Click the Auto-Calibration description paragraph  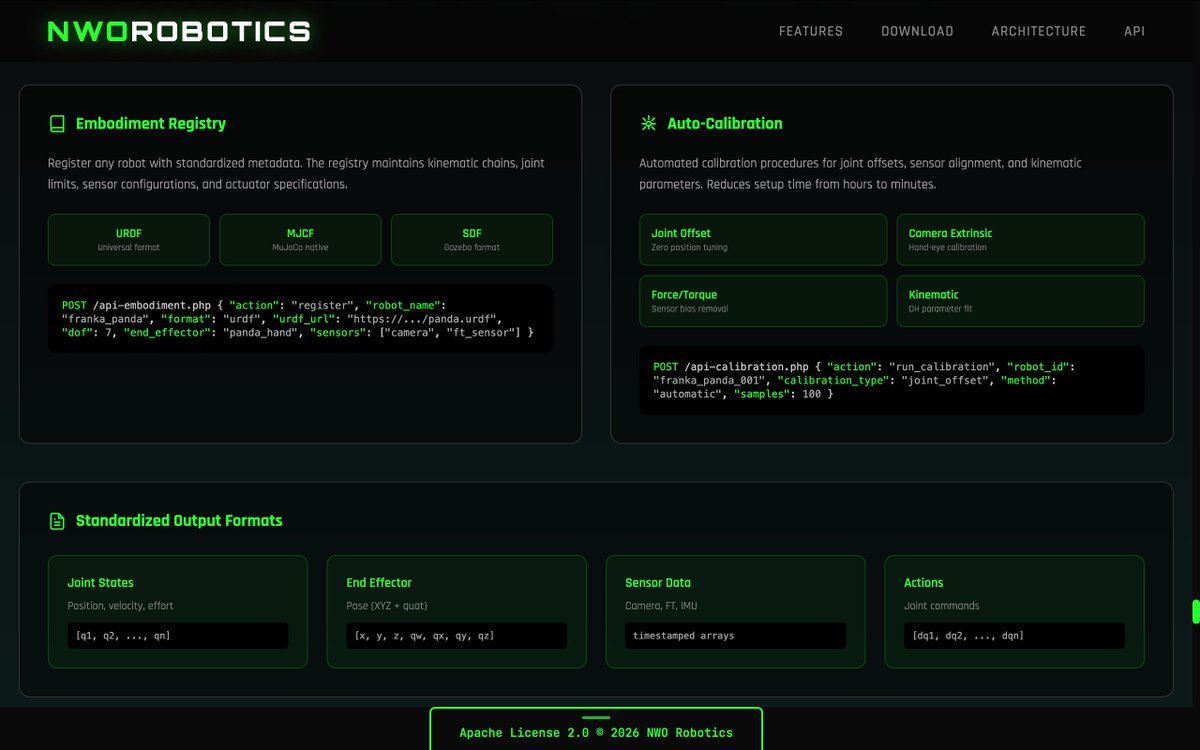861,174
